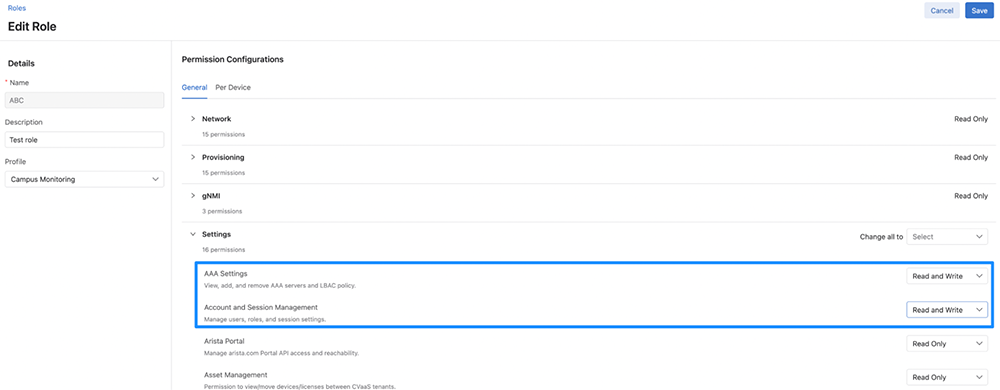This screenshot has height=390, width=1000.
Task: Select the General tab
Action: tap(195, 87)
